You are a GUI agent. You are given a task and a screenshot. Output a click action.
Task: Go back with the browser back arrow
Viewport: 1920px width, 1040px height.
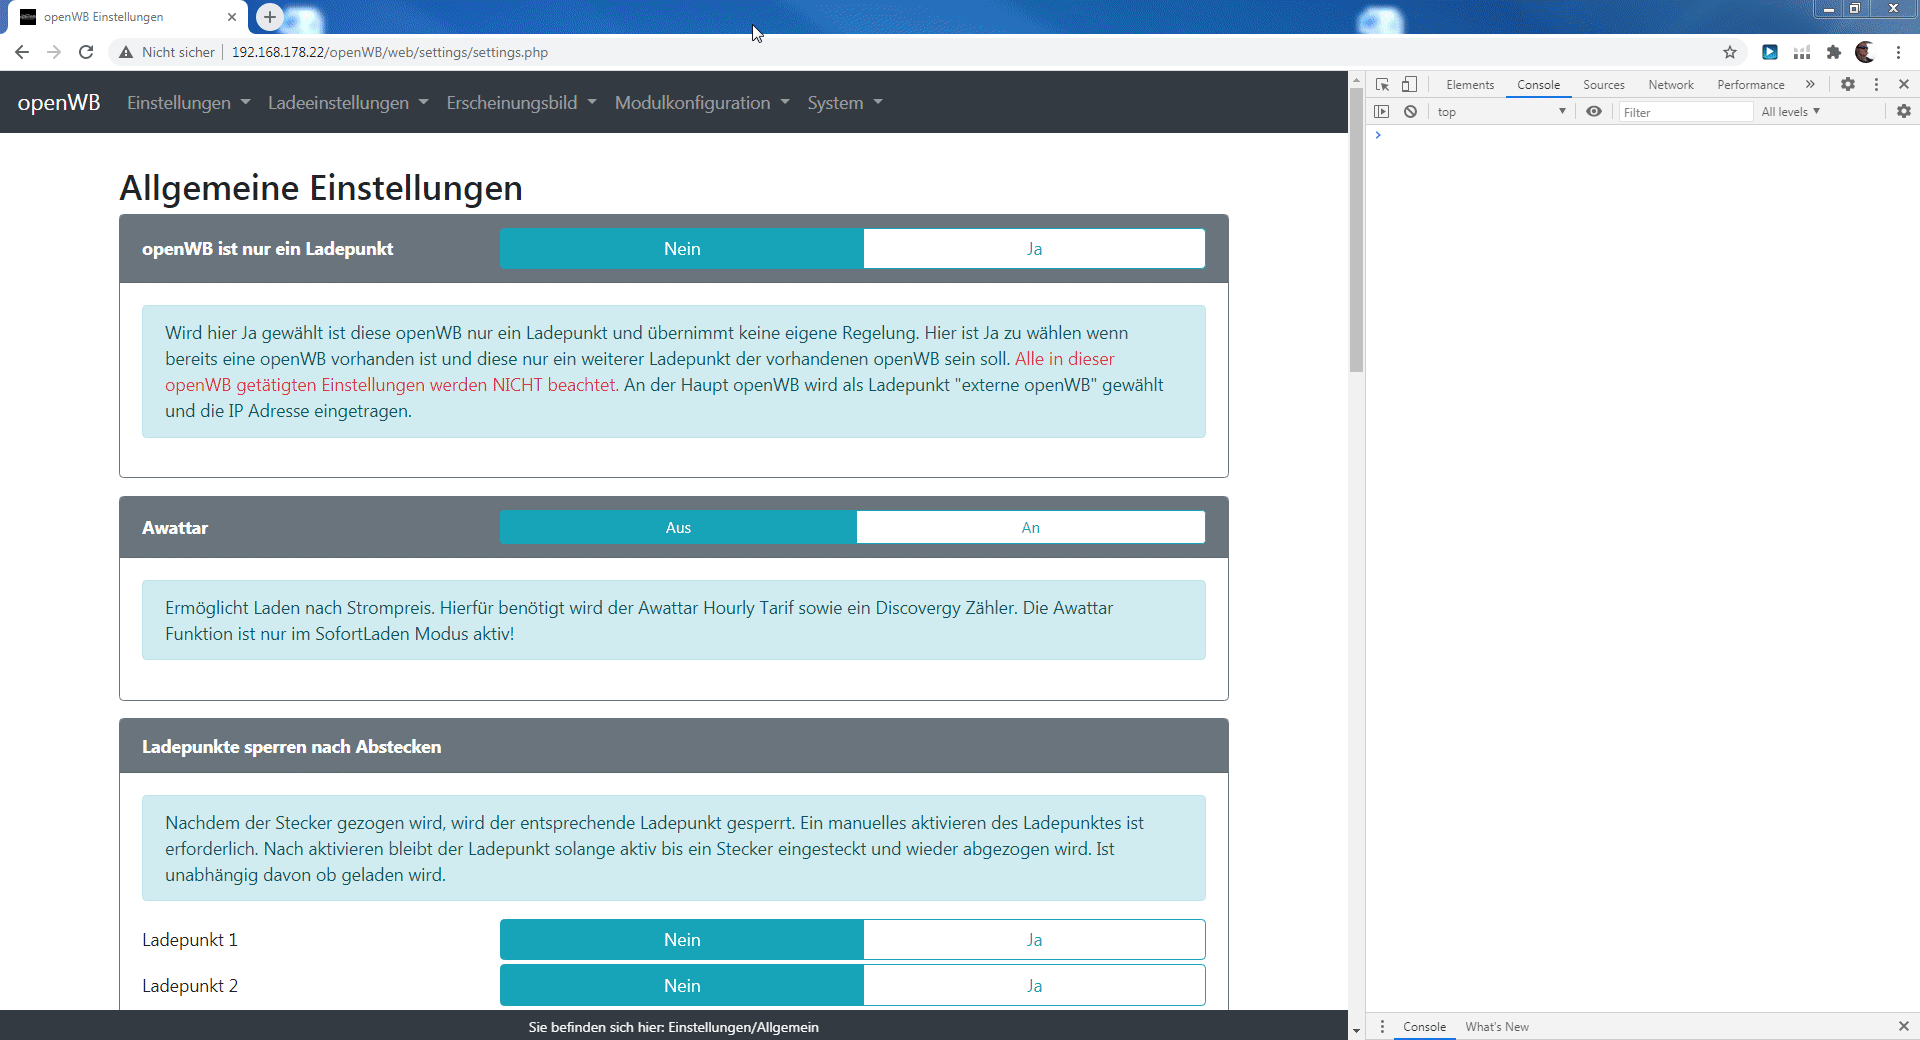coord(22,52)
